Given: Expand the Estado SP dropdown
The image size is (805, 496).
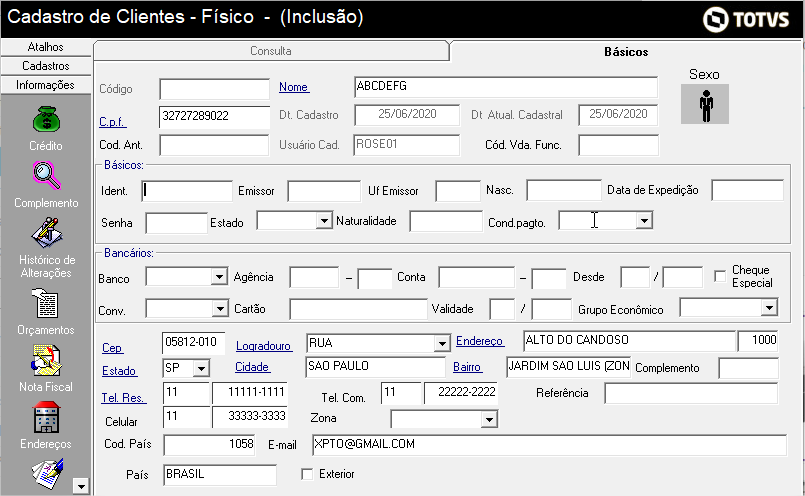Looking at the screenshot, I should (201, 368).
